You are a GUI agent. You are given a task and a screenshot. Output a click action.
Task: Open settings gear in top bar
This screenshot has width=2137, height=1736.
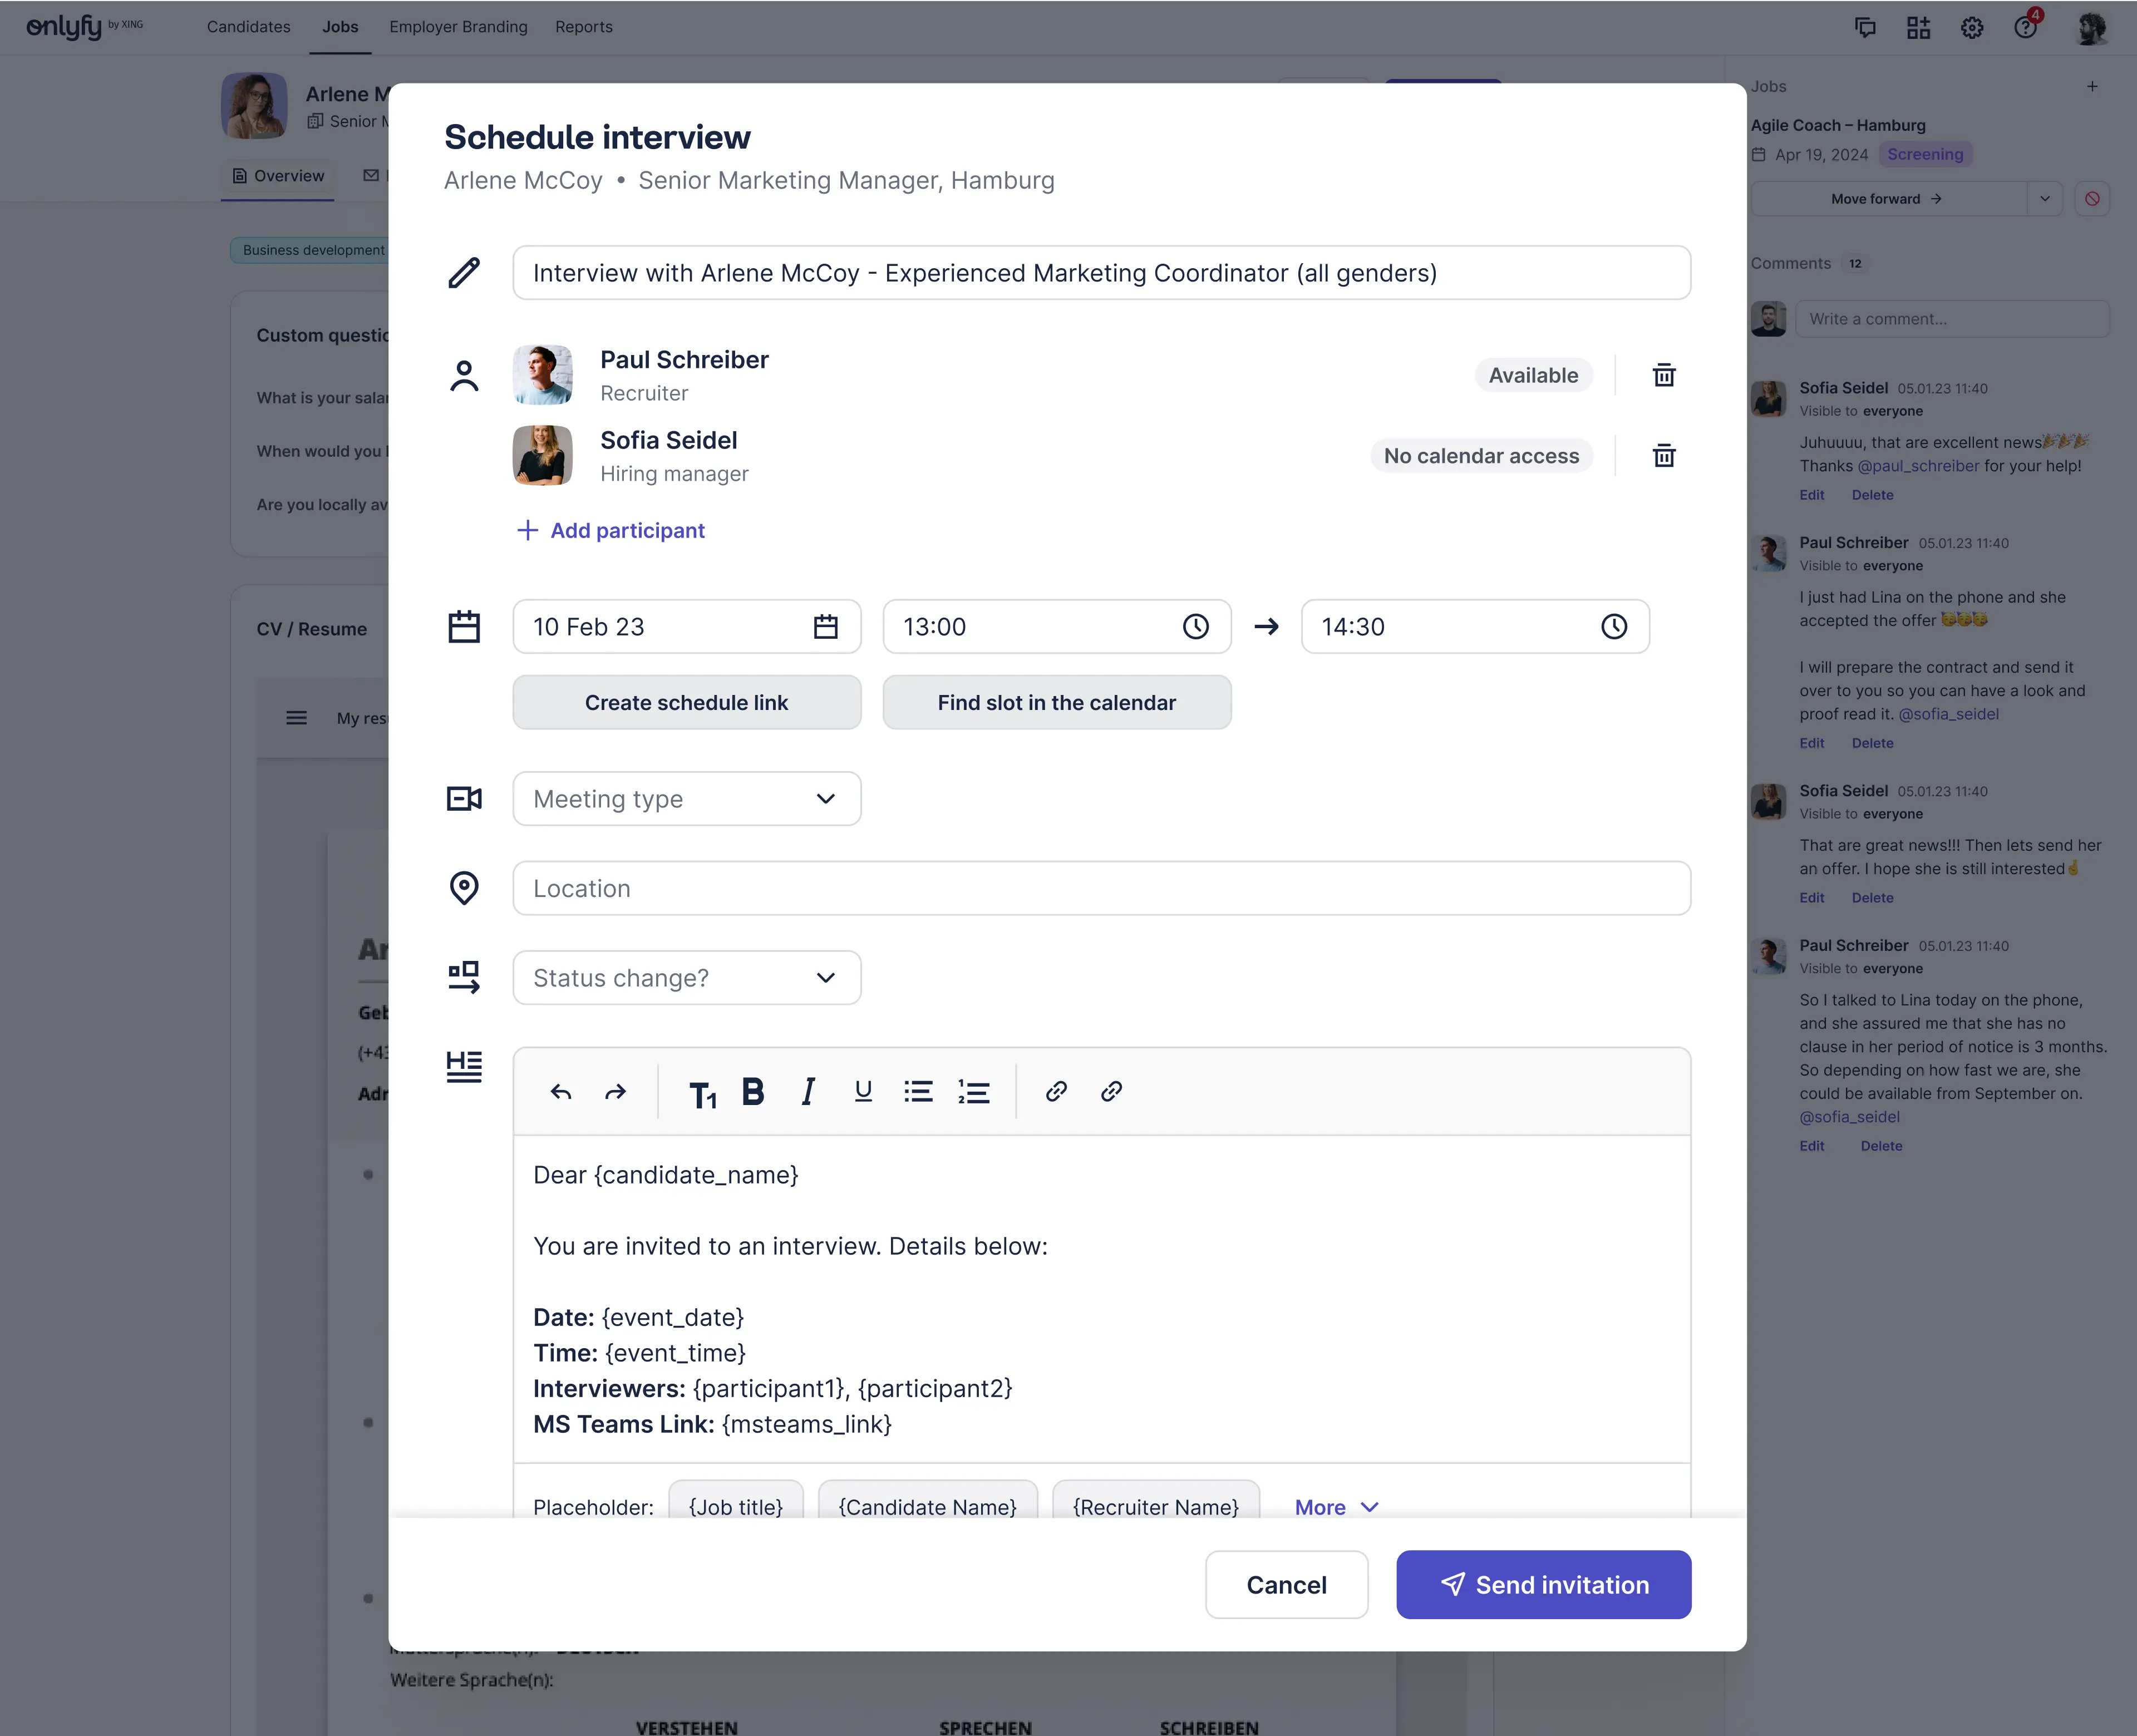click(x=1972, y=28)
